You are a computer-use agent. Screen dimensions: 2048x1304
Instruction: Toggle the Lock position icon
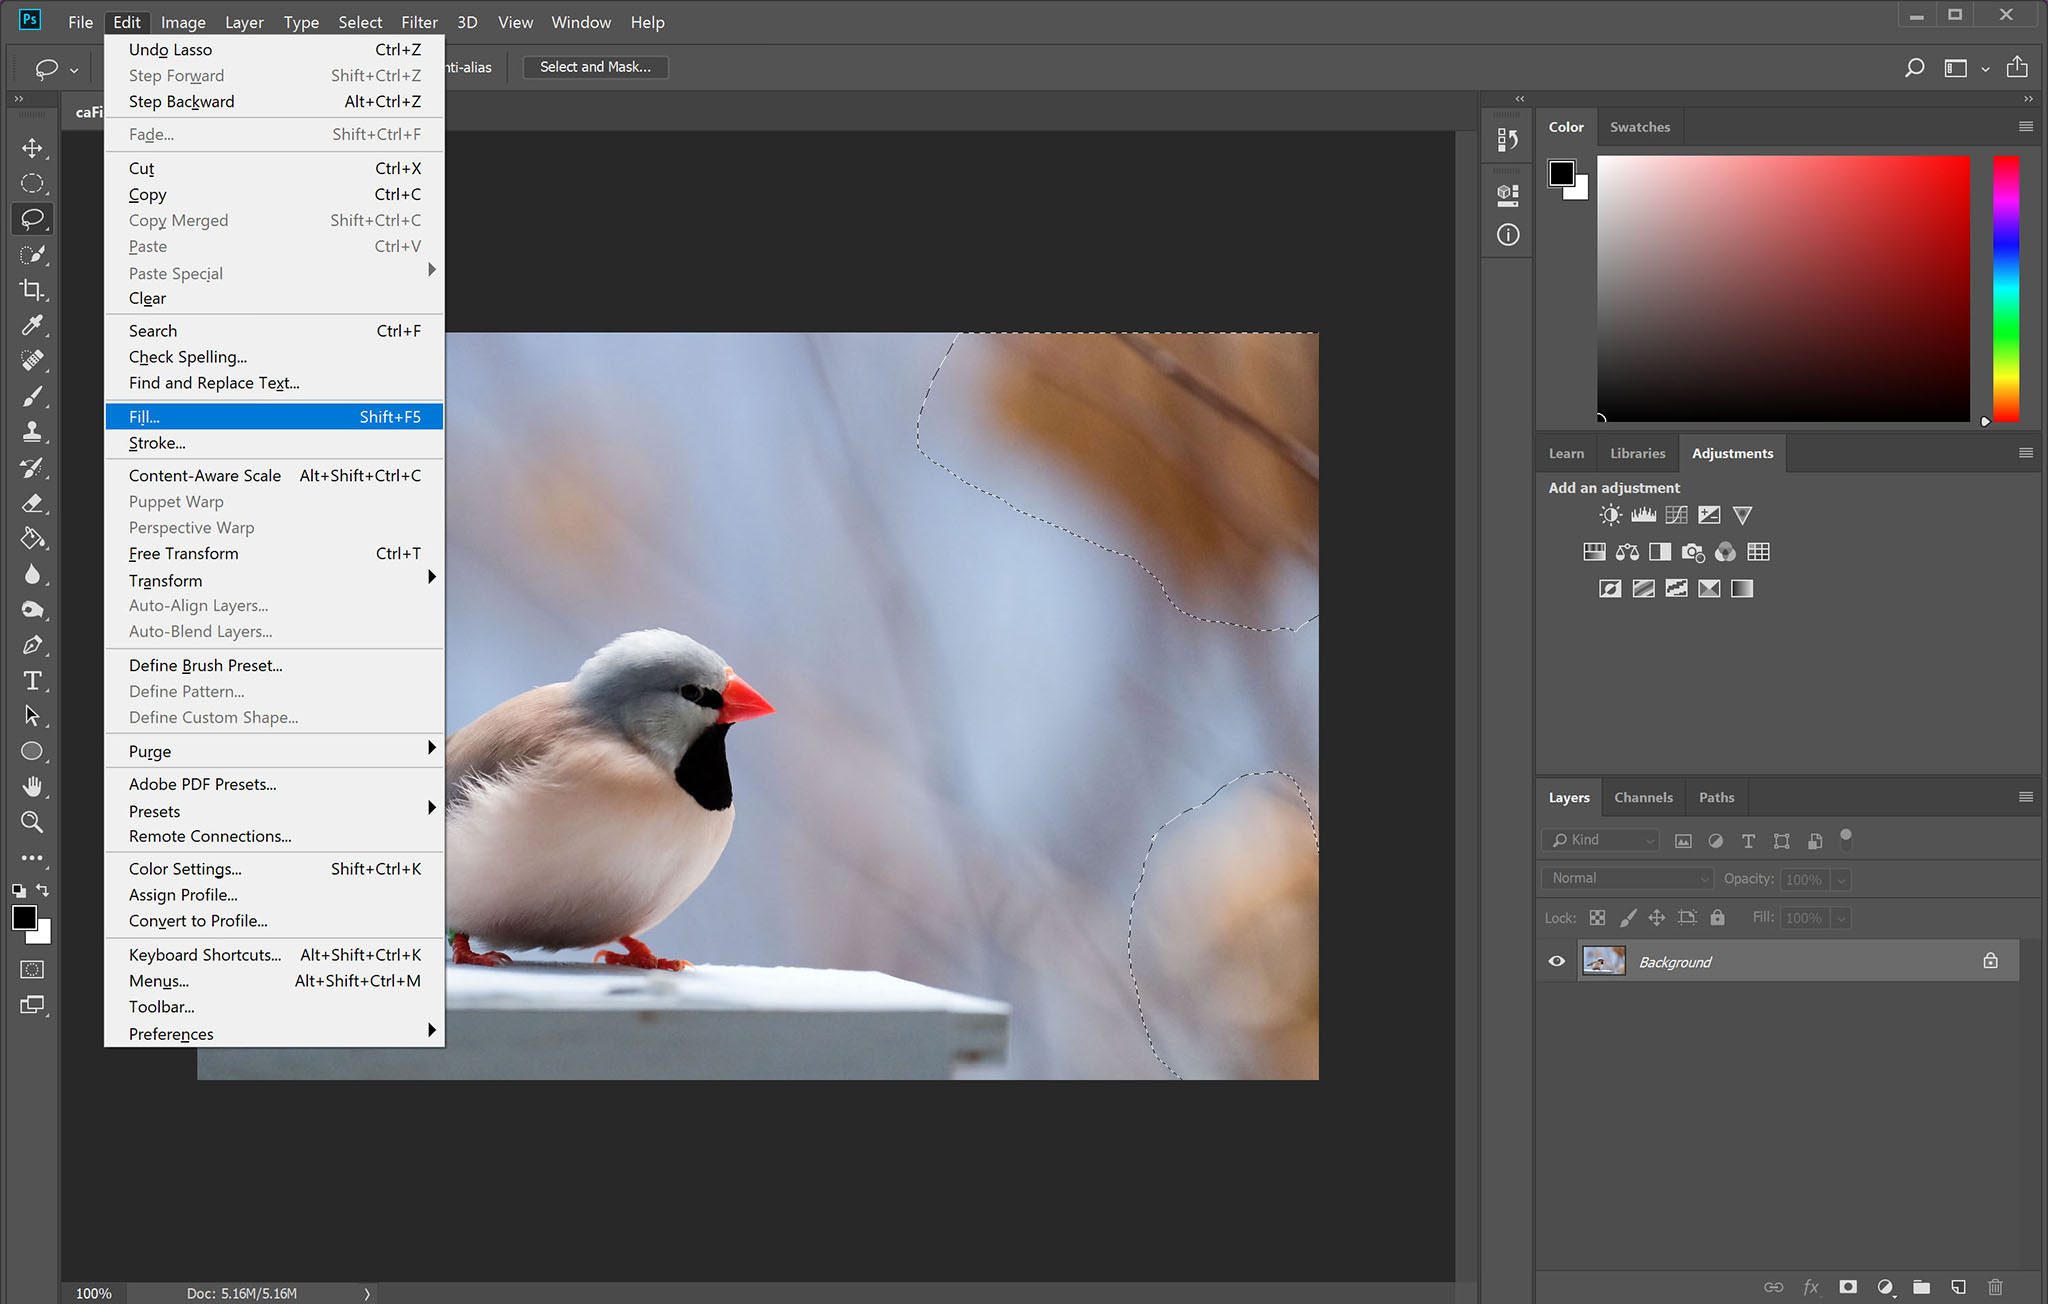pyautogui.click(x=1655, y=918)
